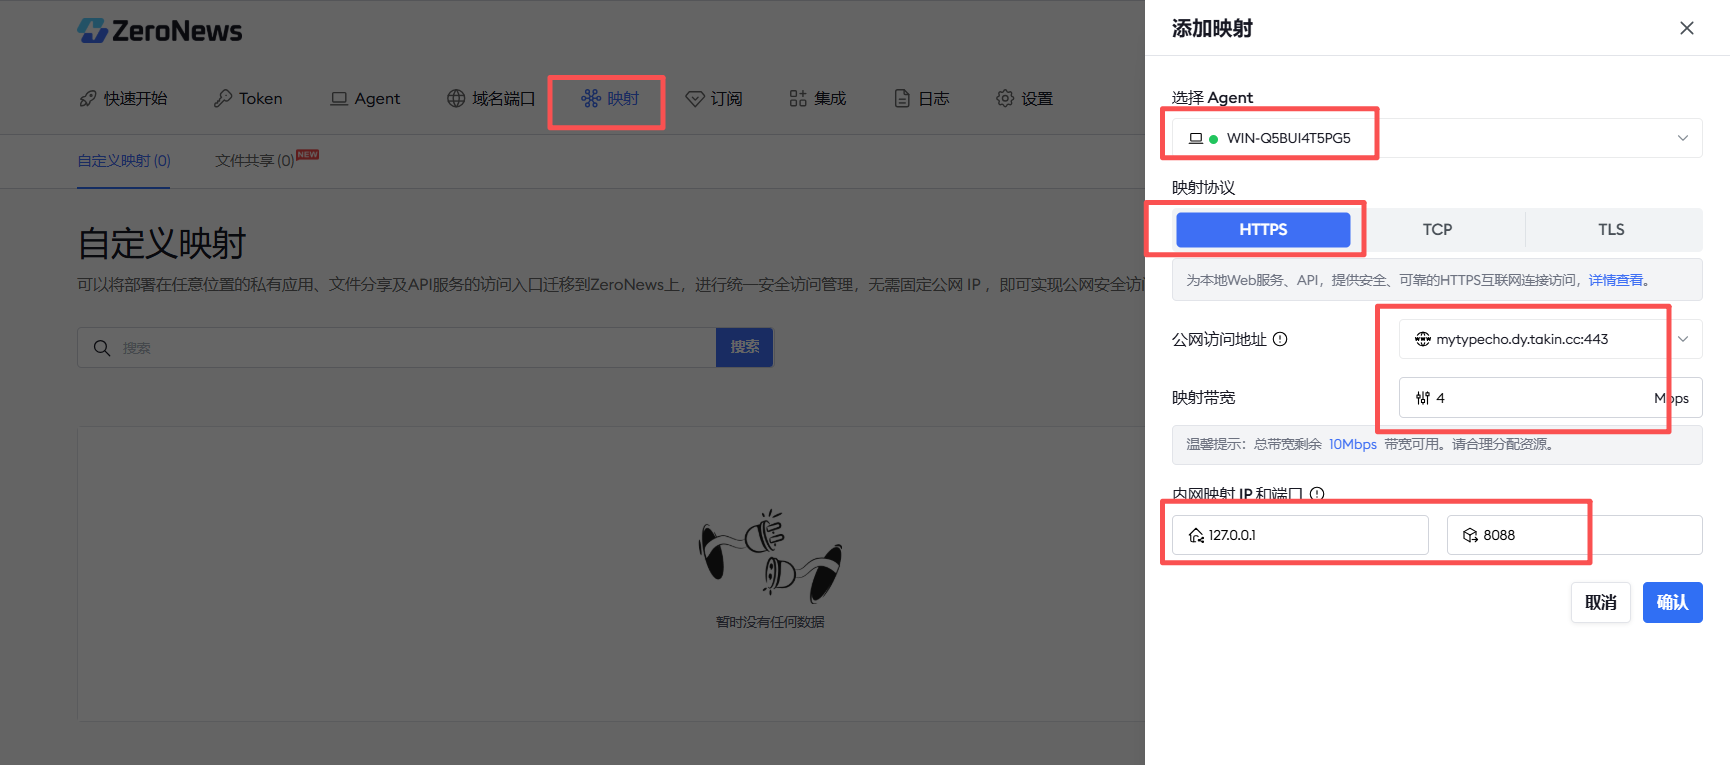The height and width of the screenshot is (765, 1730).
Task: Click the 详情查看 link
Action: (x=1616, y=280)
